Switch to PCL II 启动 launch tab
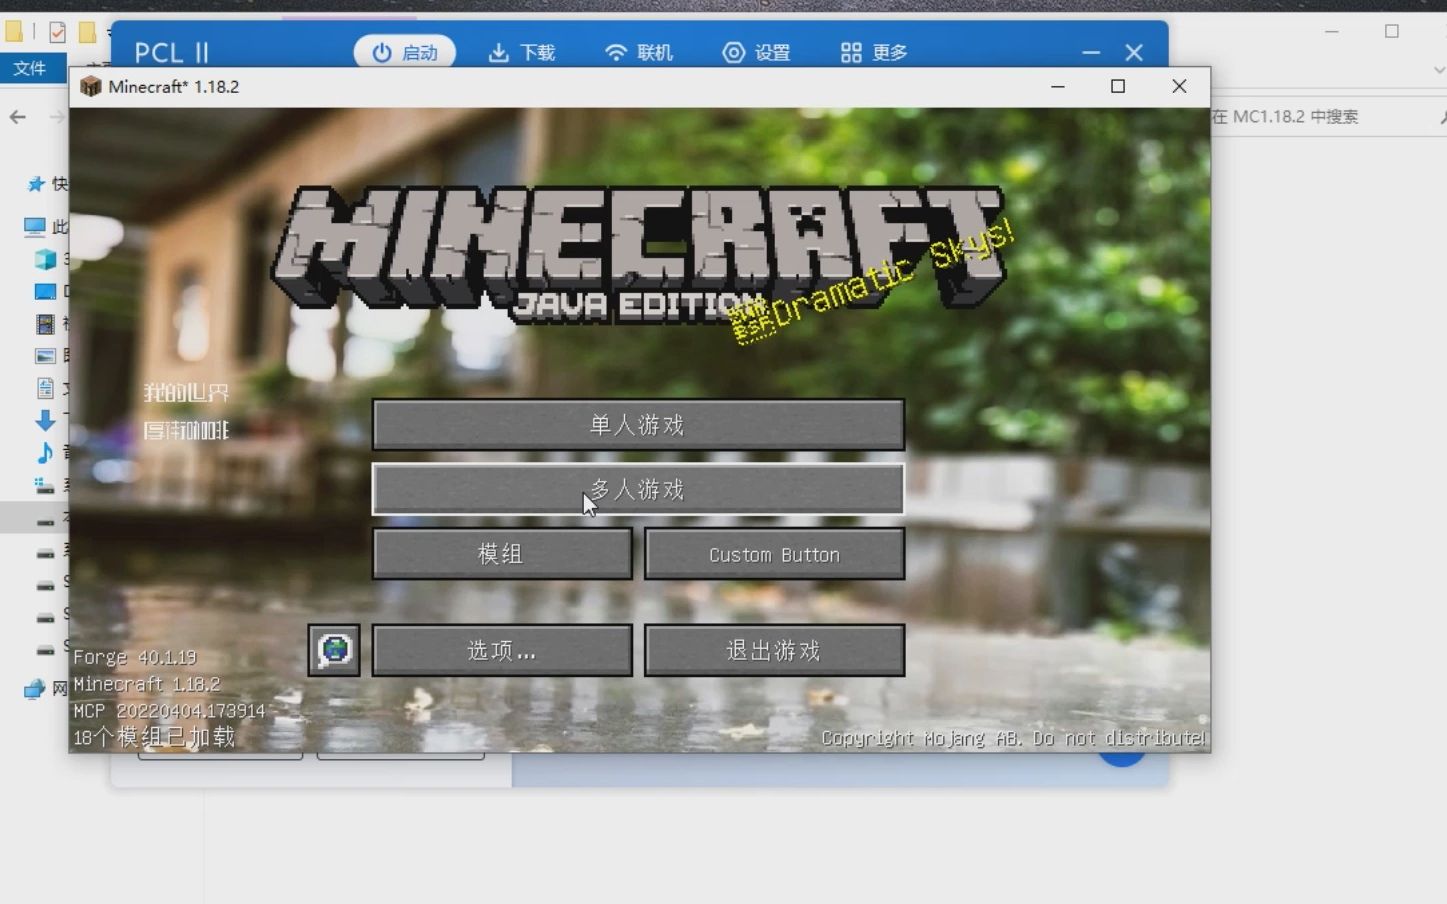This screenshot has height=904, width=1447. pos(405,52)
